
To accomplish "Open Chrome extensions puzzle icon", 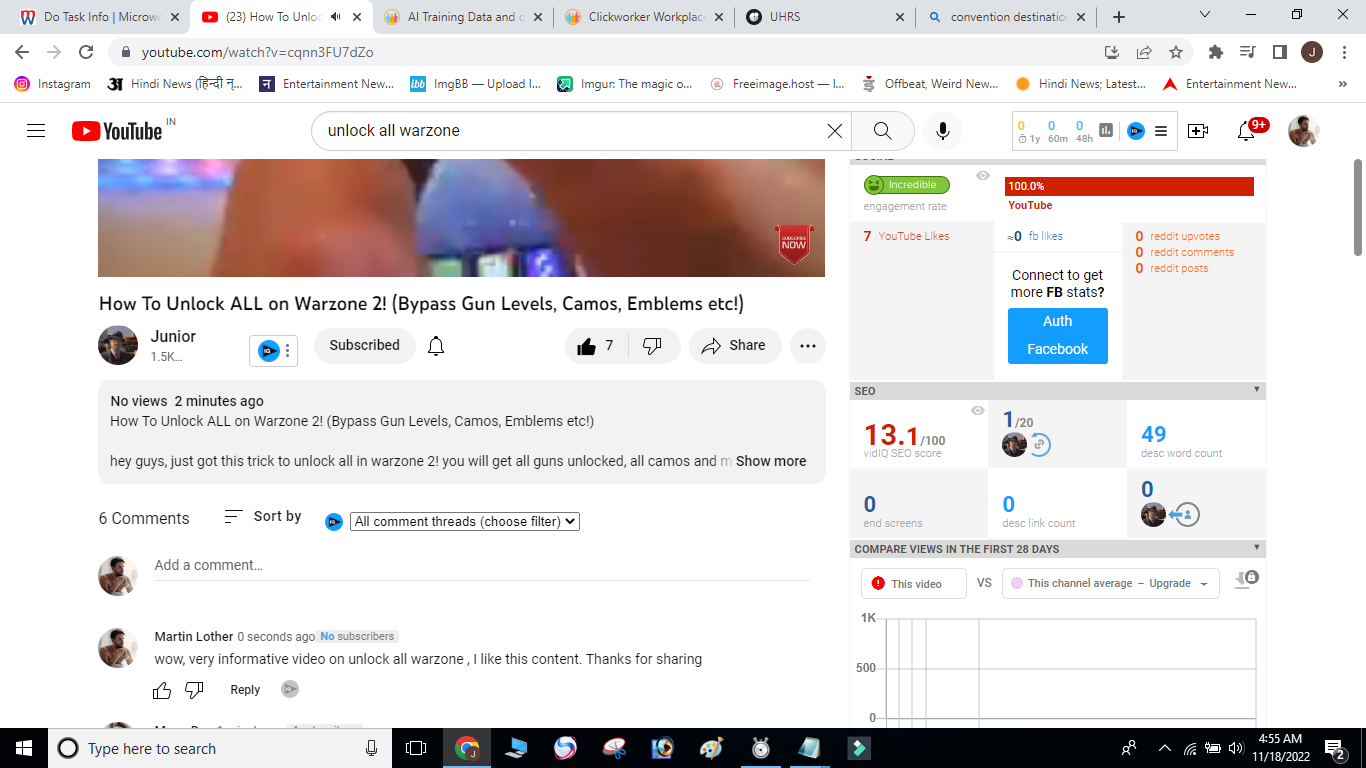I will tap(1216, 52).
